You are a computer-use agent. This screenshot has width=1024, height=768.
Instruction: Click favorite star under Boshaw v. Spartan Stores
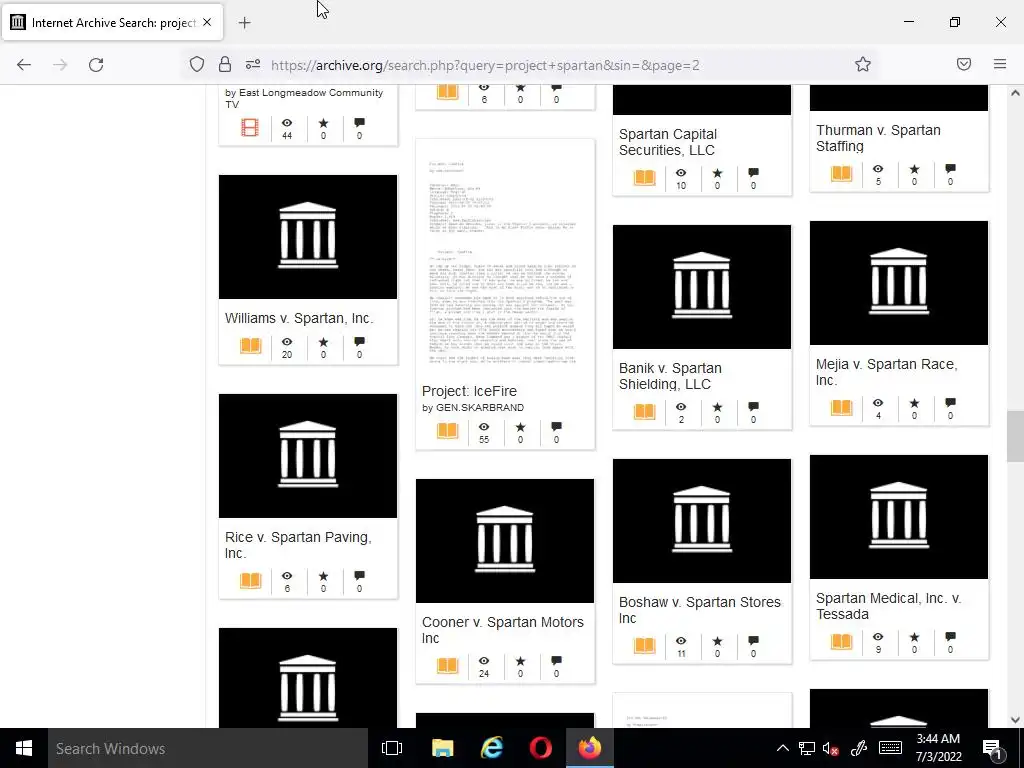(x=718, y=641)
